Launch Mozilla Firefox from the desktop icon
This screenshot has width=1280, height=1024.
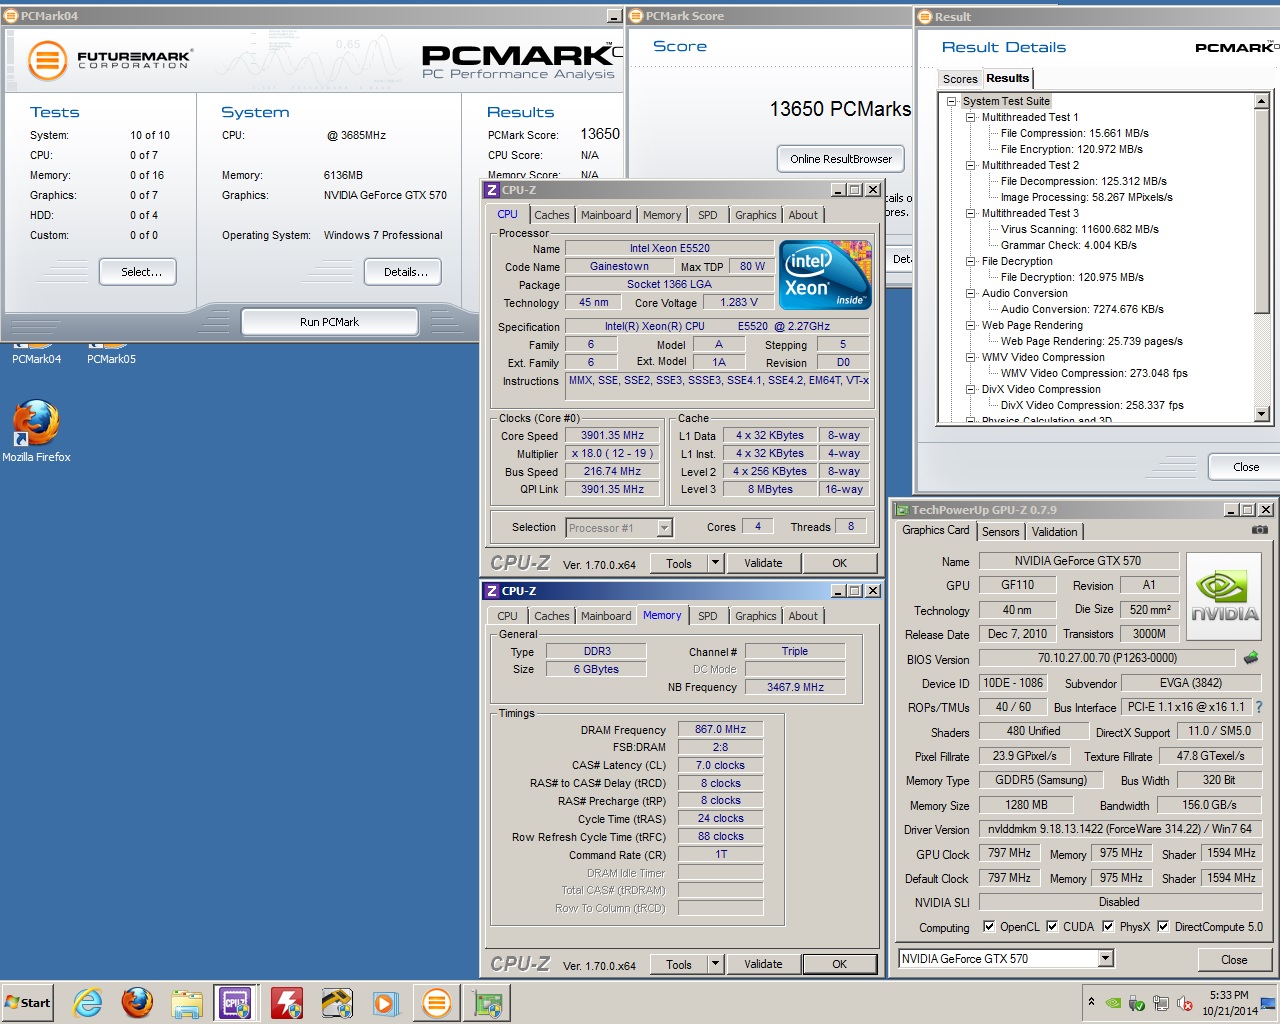[x=36, y=432]
